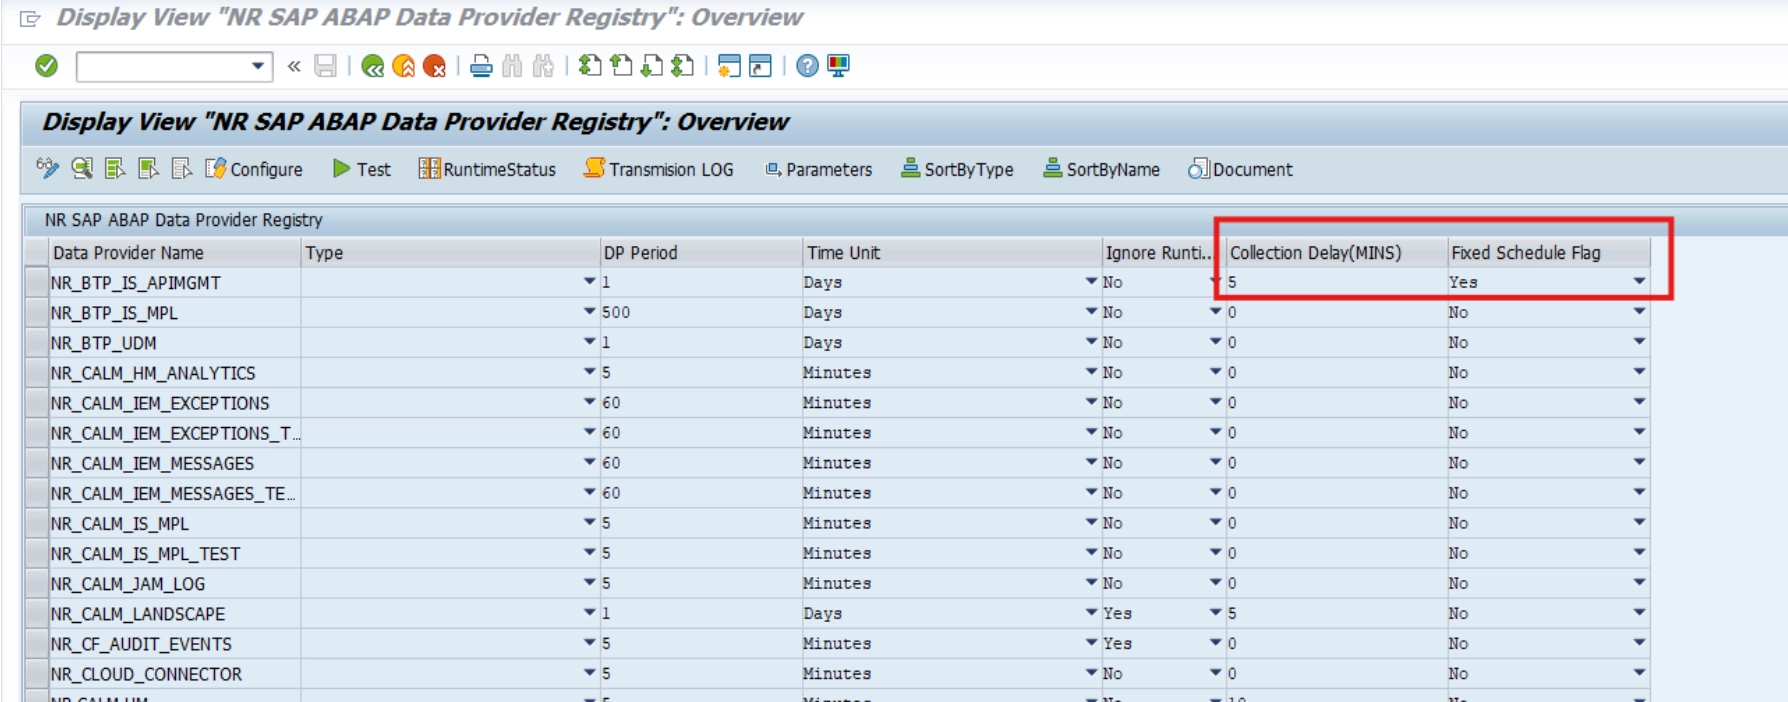Viewport: 1788px width, 702px height.
Task: Click the orange Exit icon
Action: click(404, 67)
